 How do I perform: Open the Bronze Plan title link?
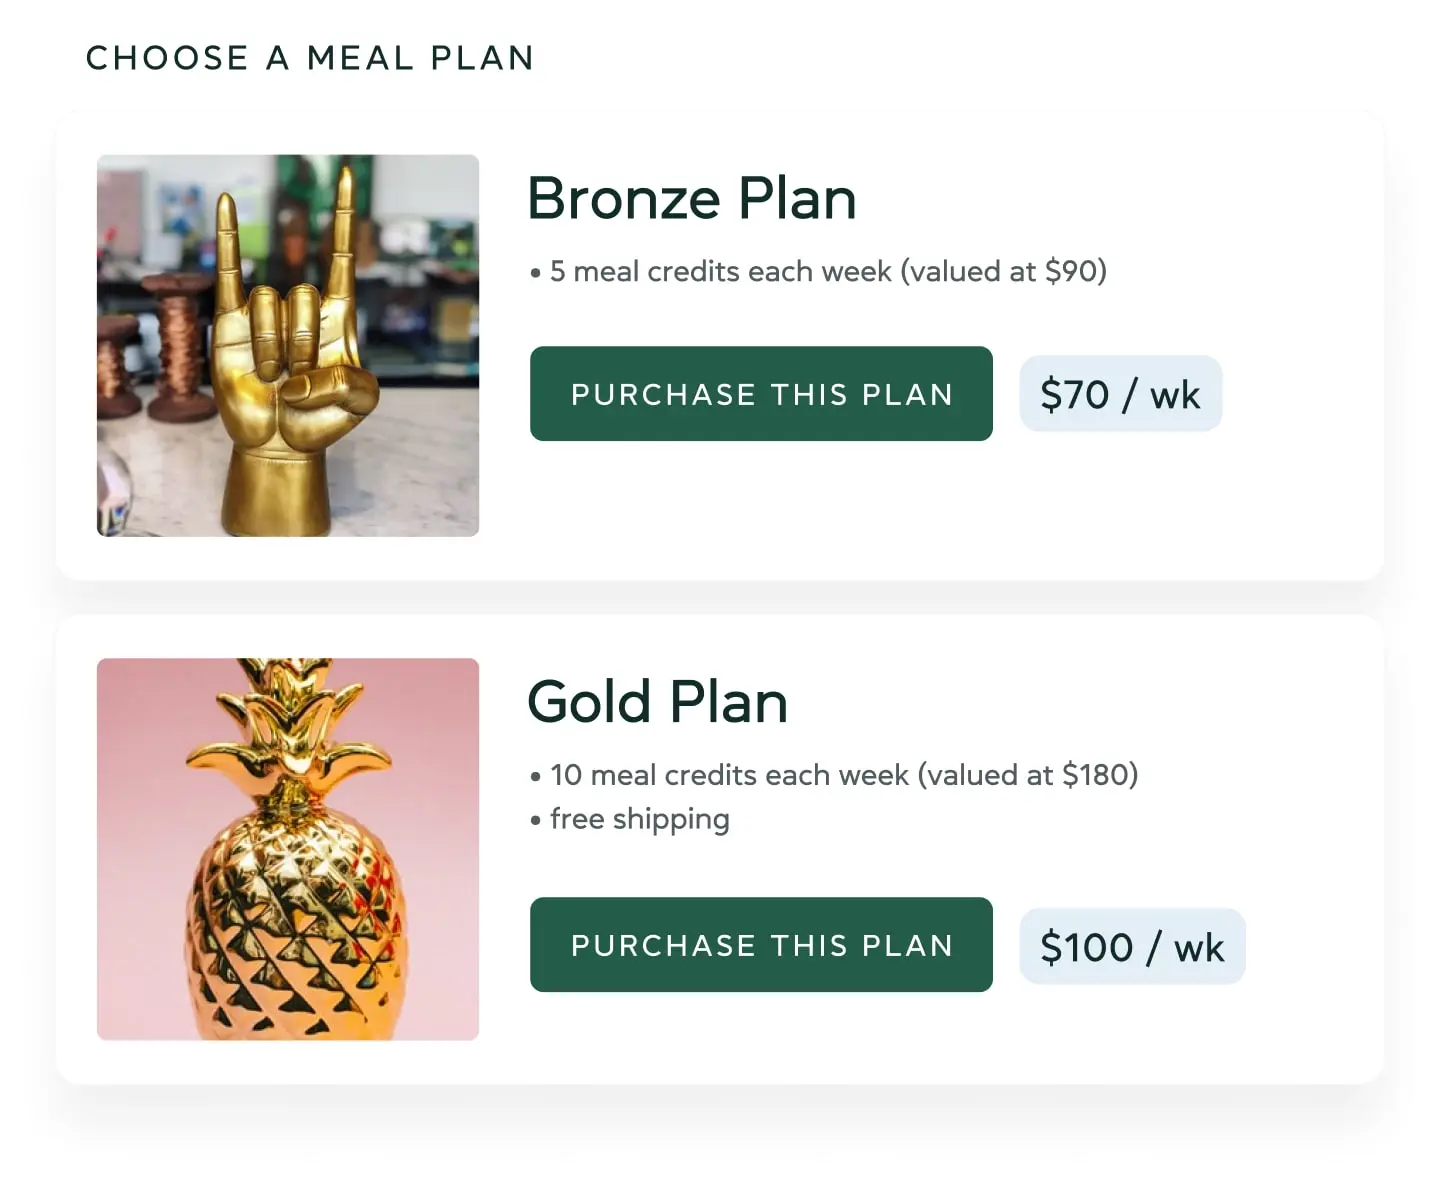691,198
